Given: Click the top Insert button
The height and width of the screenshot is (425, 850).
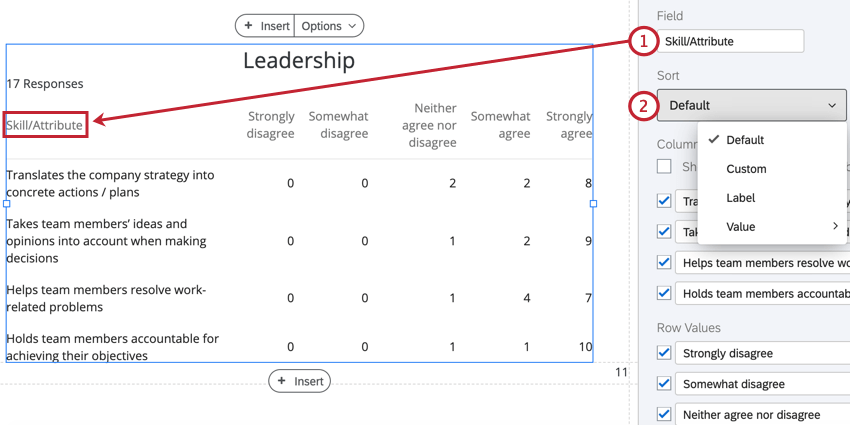Looking at the screenshot, I should [265, 26].
